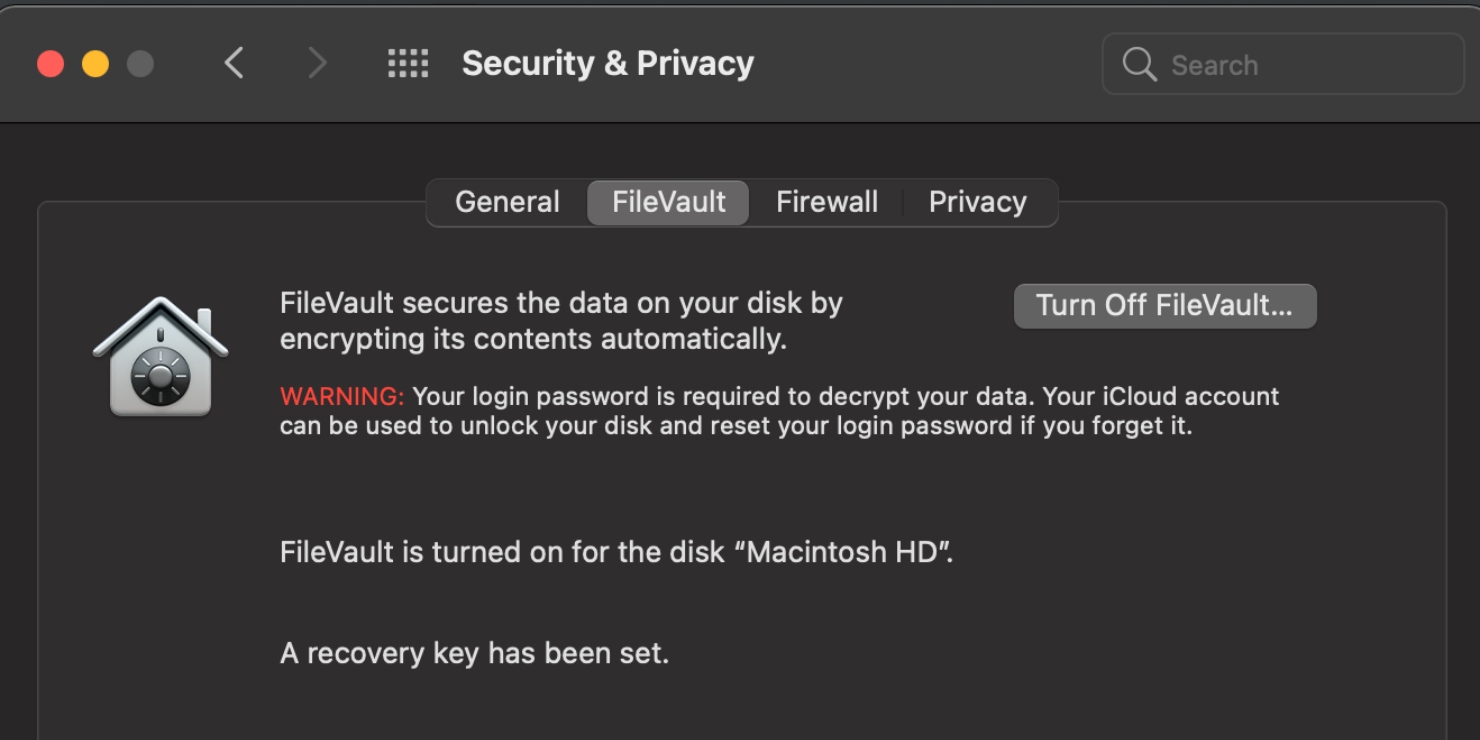Open the Firewall tab
The image size is (1480, 740).
[827, 202]
